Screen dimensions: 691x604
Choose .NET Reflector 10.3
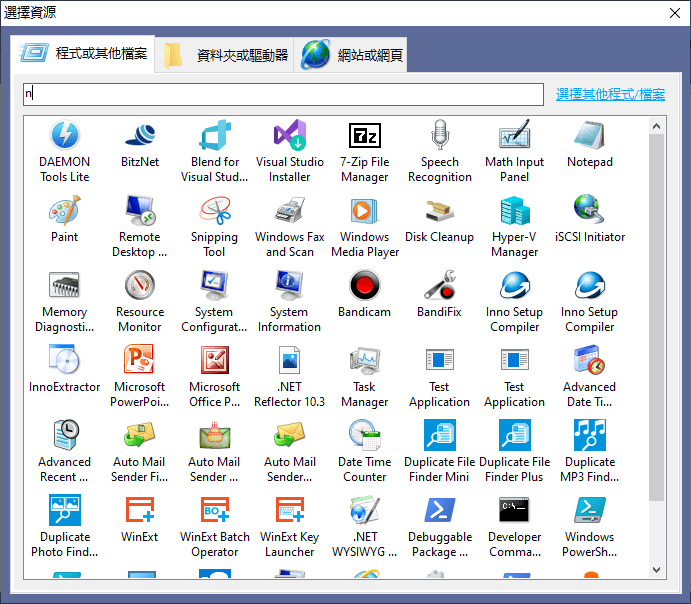coord(290,360)
